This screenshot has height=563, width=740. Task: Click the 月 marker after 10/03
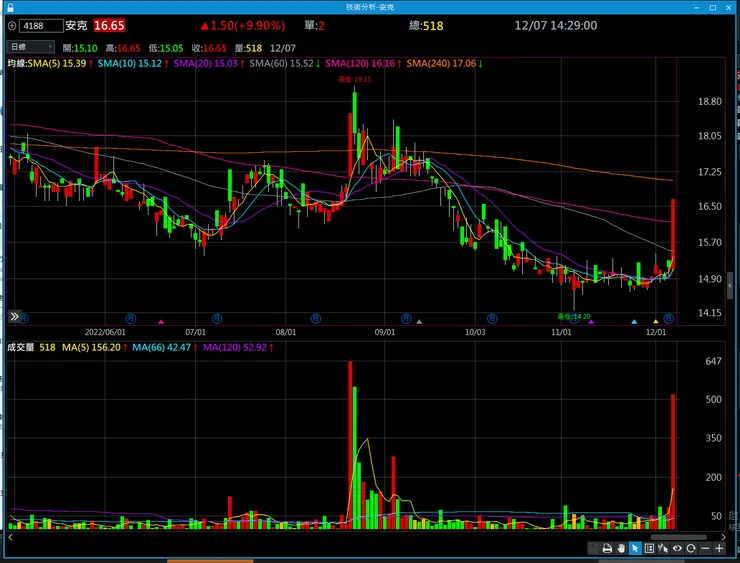(492, 319)
